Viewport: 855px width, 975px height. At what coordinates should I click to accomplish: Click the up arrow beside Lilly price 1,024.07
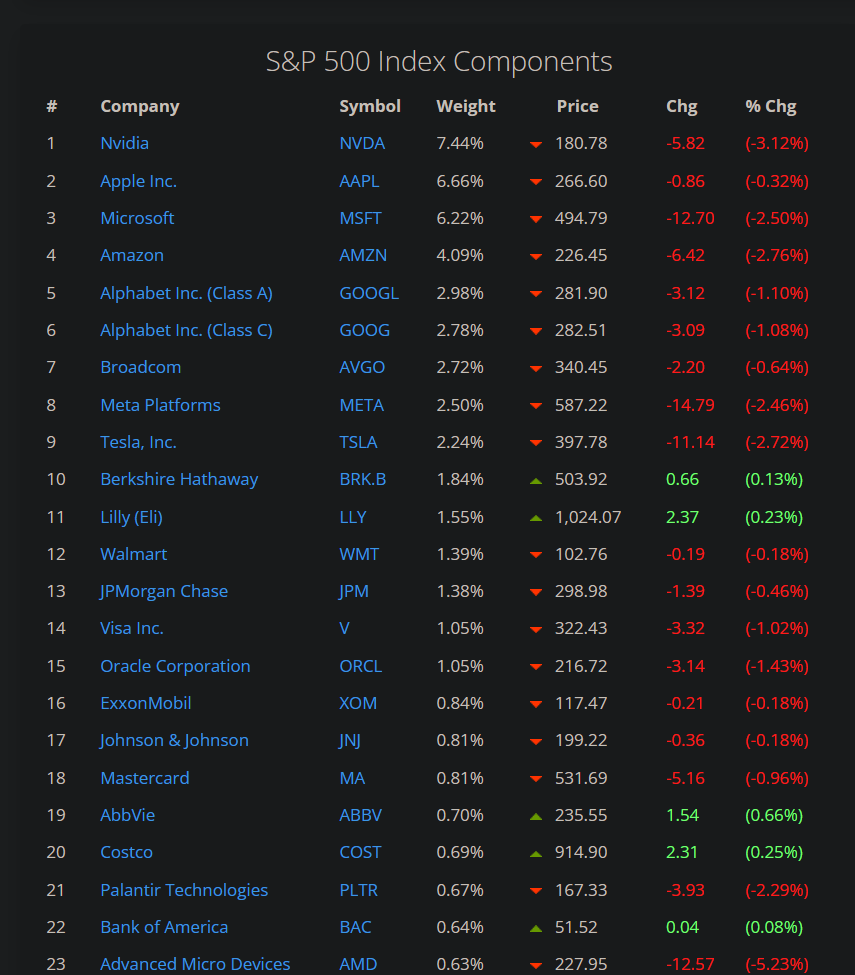[536, 518]
